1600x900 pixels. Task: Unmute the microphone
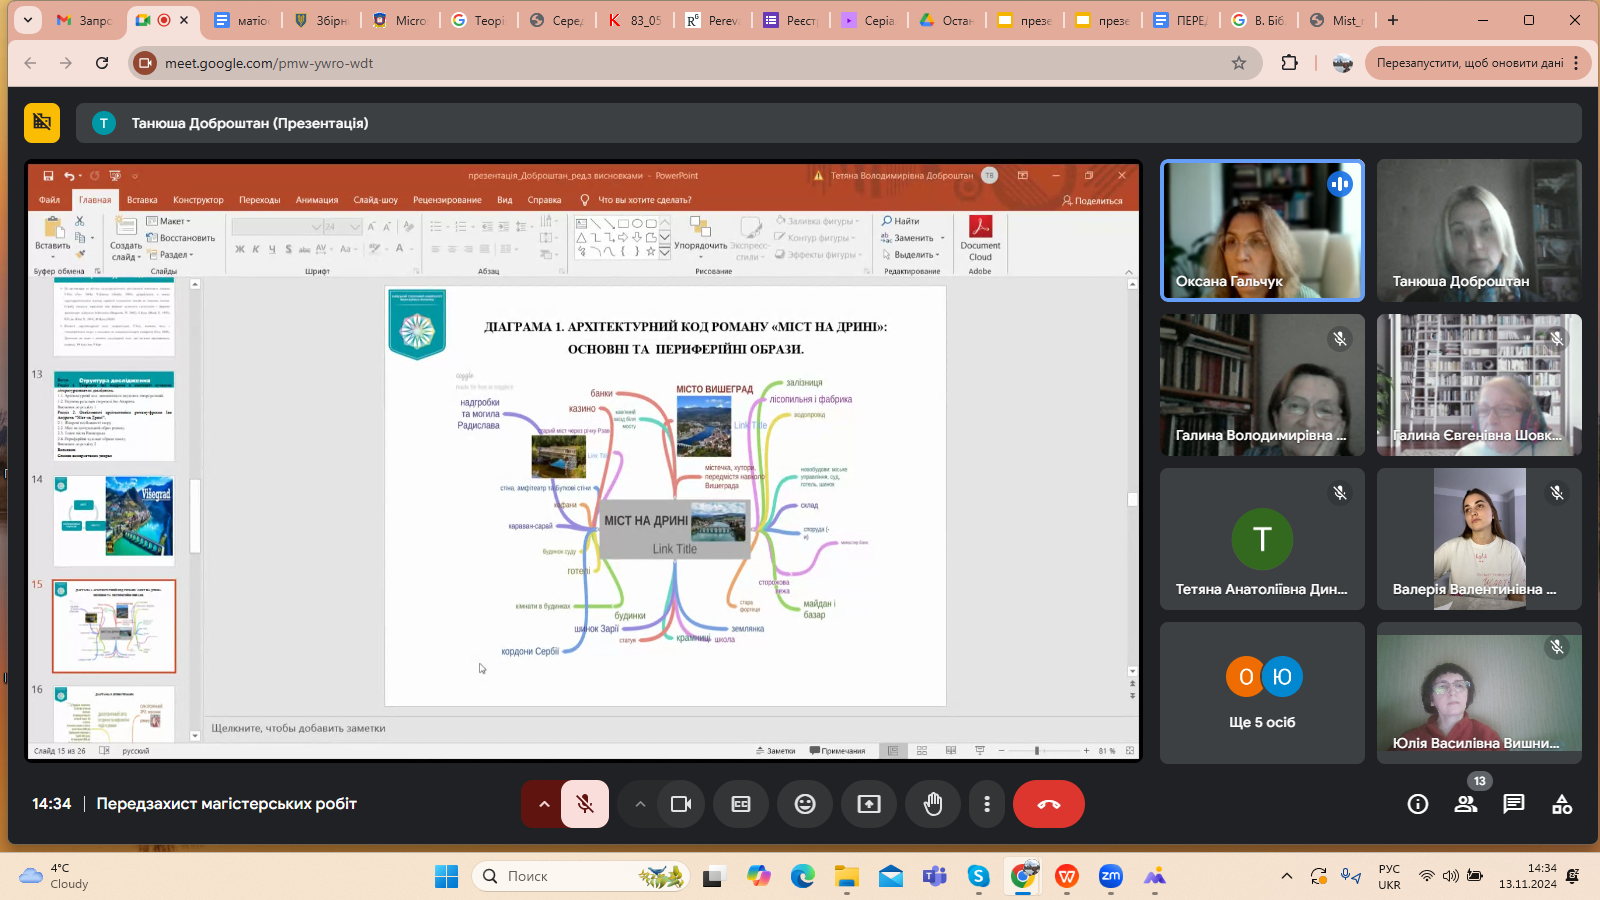point(585,804)
